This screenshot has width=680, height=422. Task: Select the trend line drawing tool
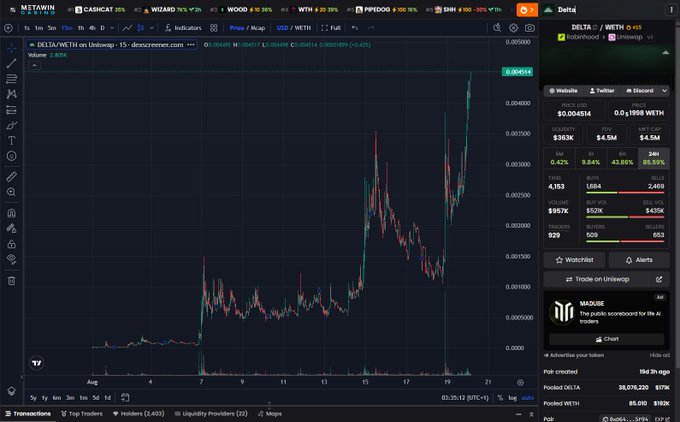point(12,63)
